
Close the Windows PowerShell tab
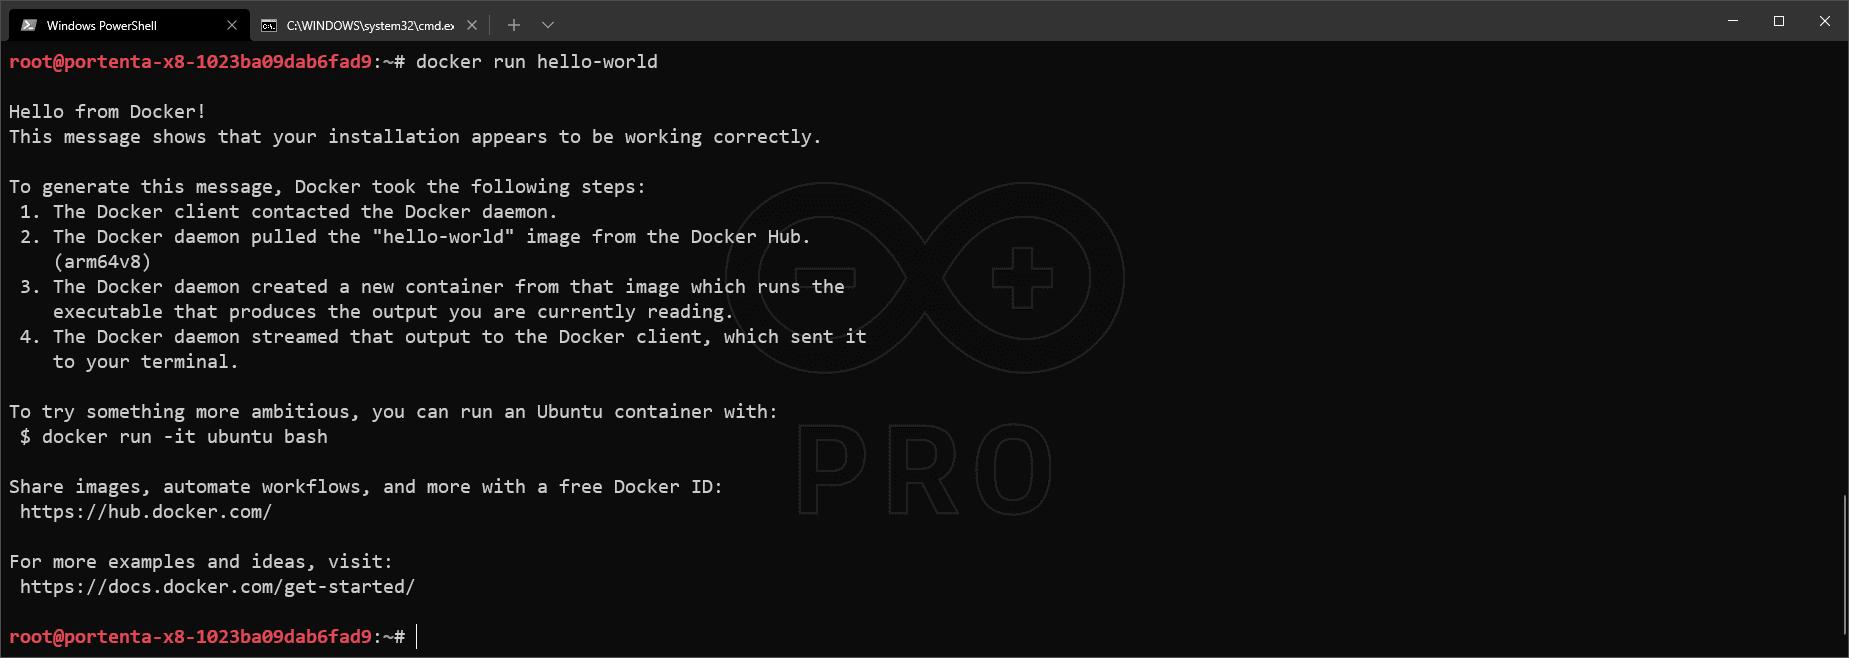pyautogui.click(x=232, y=25)
